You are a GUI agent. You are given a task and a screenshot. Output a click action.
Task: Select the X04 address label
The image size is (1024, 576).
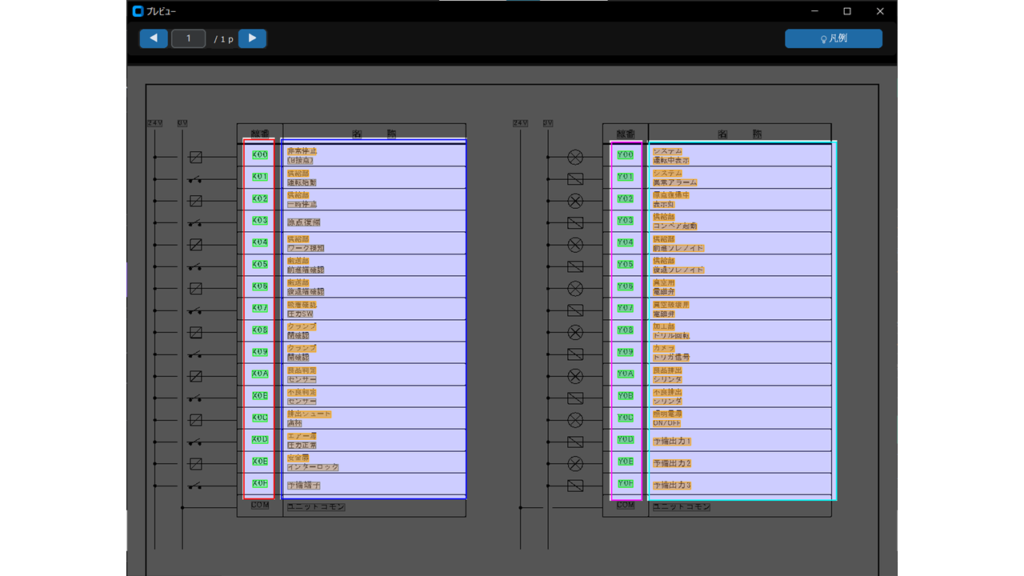click(260, 243)
